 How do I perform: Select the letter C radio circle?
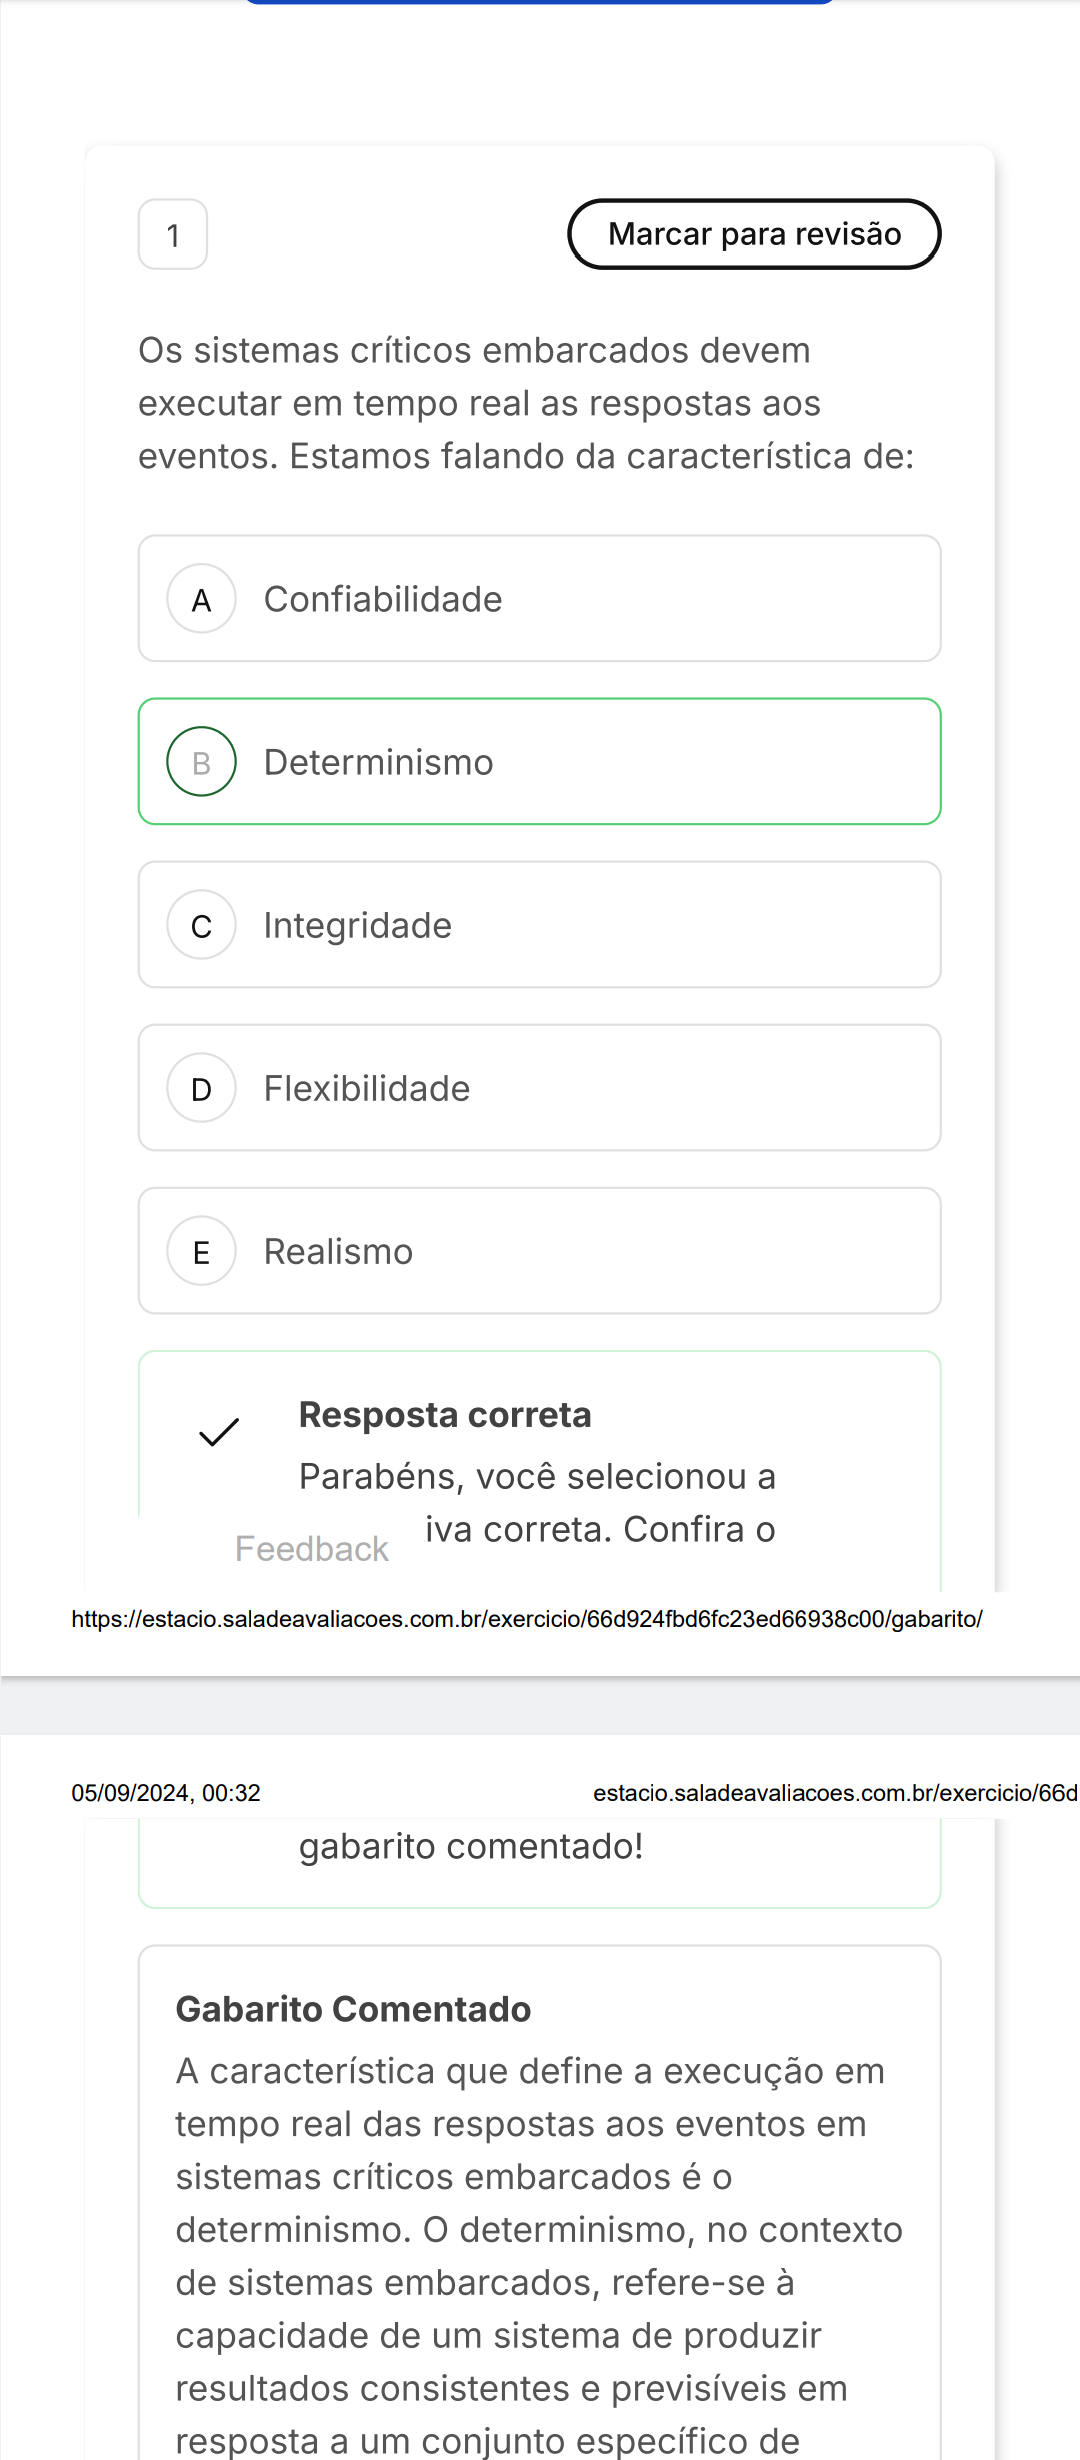pyautogui.click(x=201, y=925)
